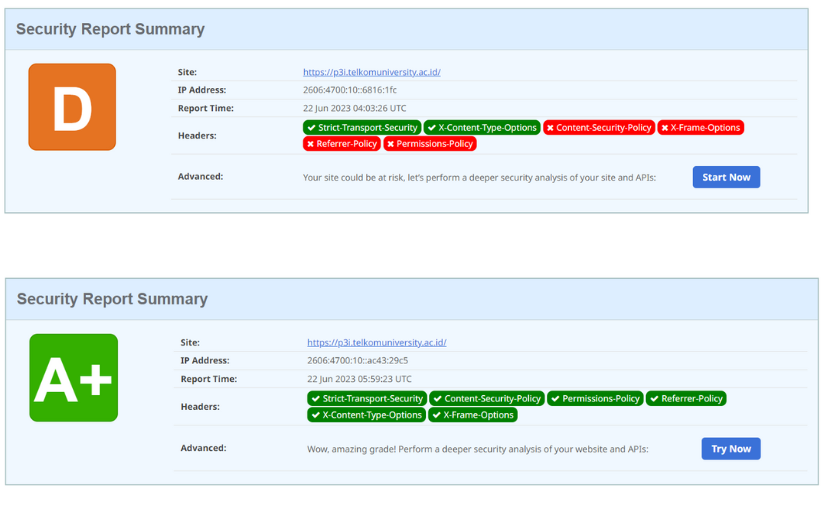Click Strict-Transport-Security badge in the A+ report
This screenshot has width=825, height=510.
click(367, 398)
